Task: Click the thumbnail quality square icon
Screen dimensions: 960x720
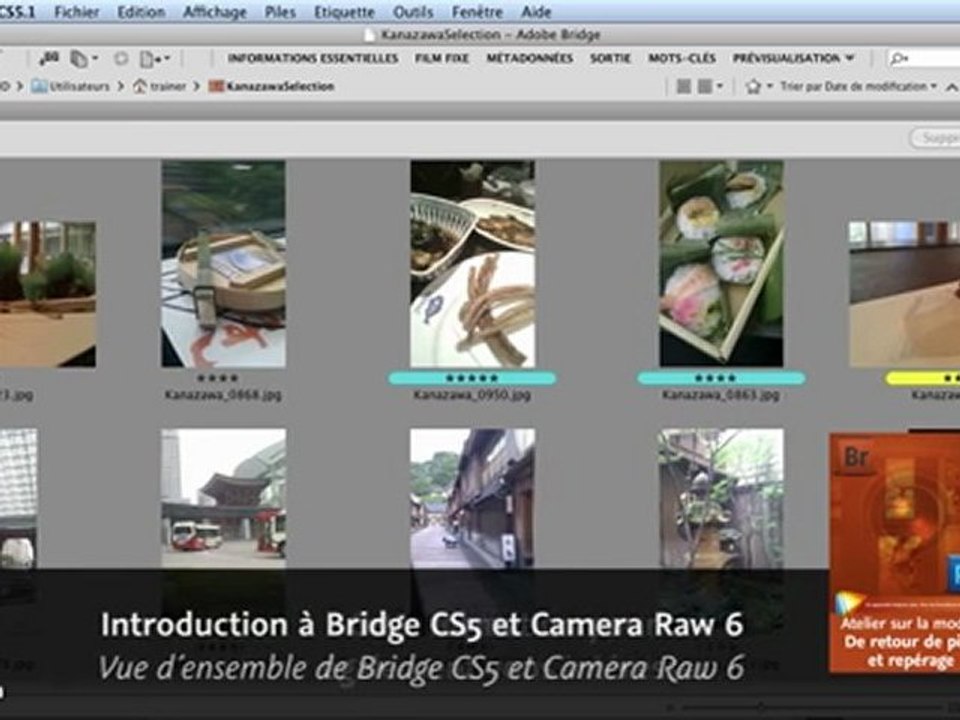Action: (x=684, y=86)
